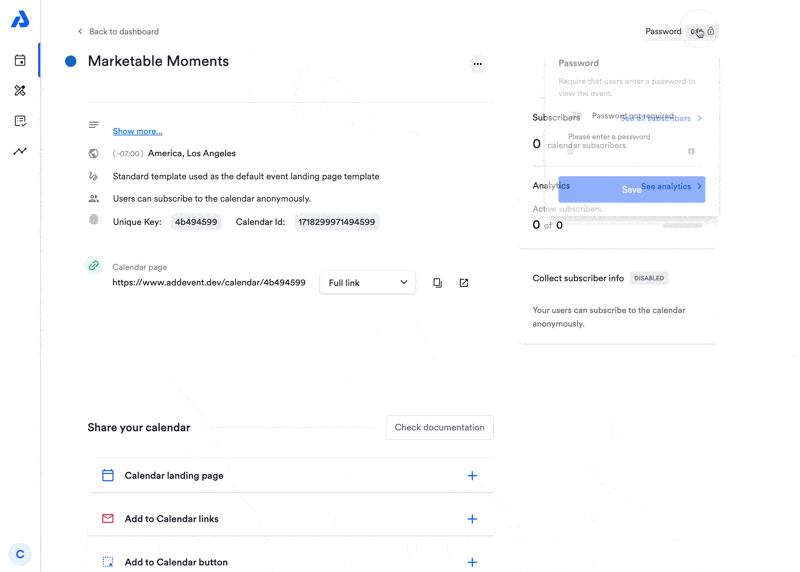The width and height of the screenshot is (800, 572).
Task: Click the Add to Calendar links envelope icon
Action: pyautogui.click(x=108, y=518)
